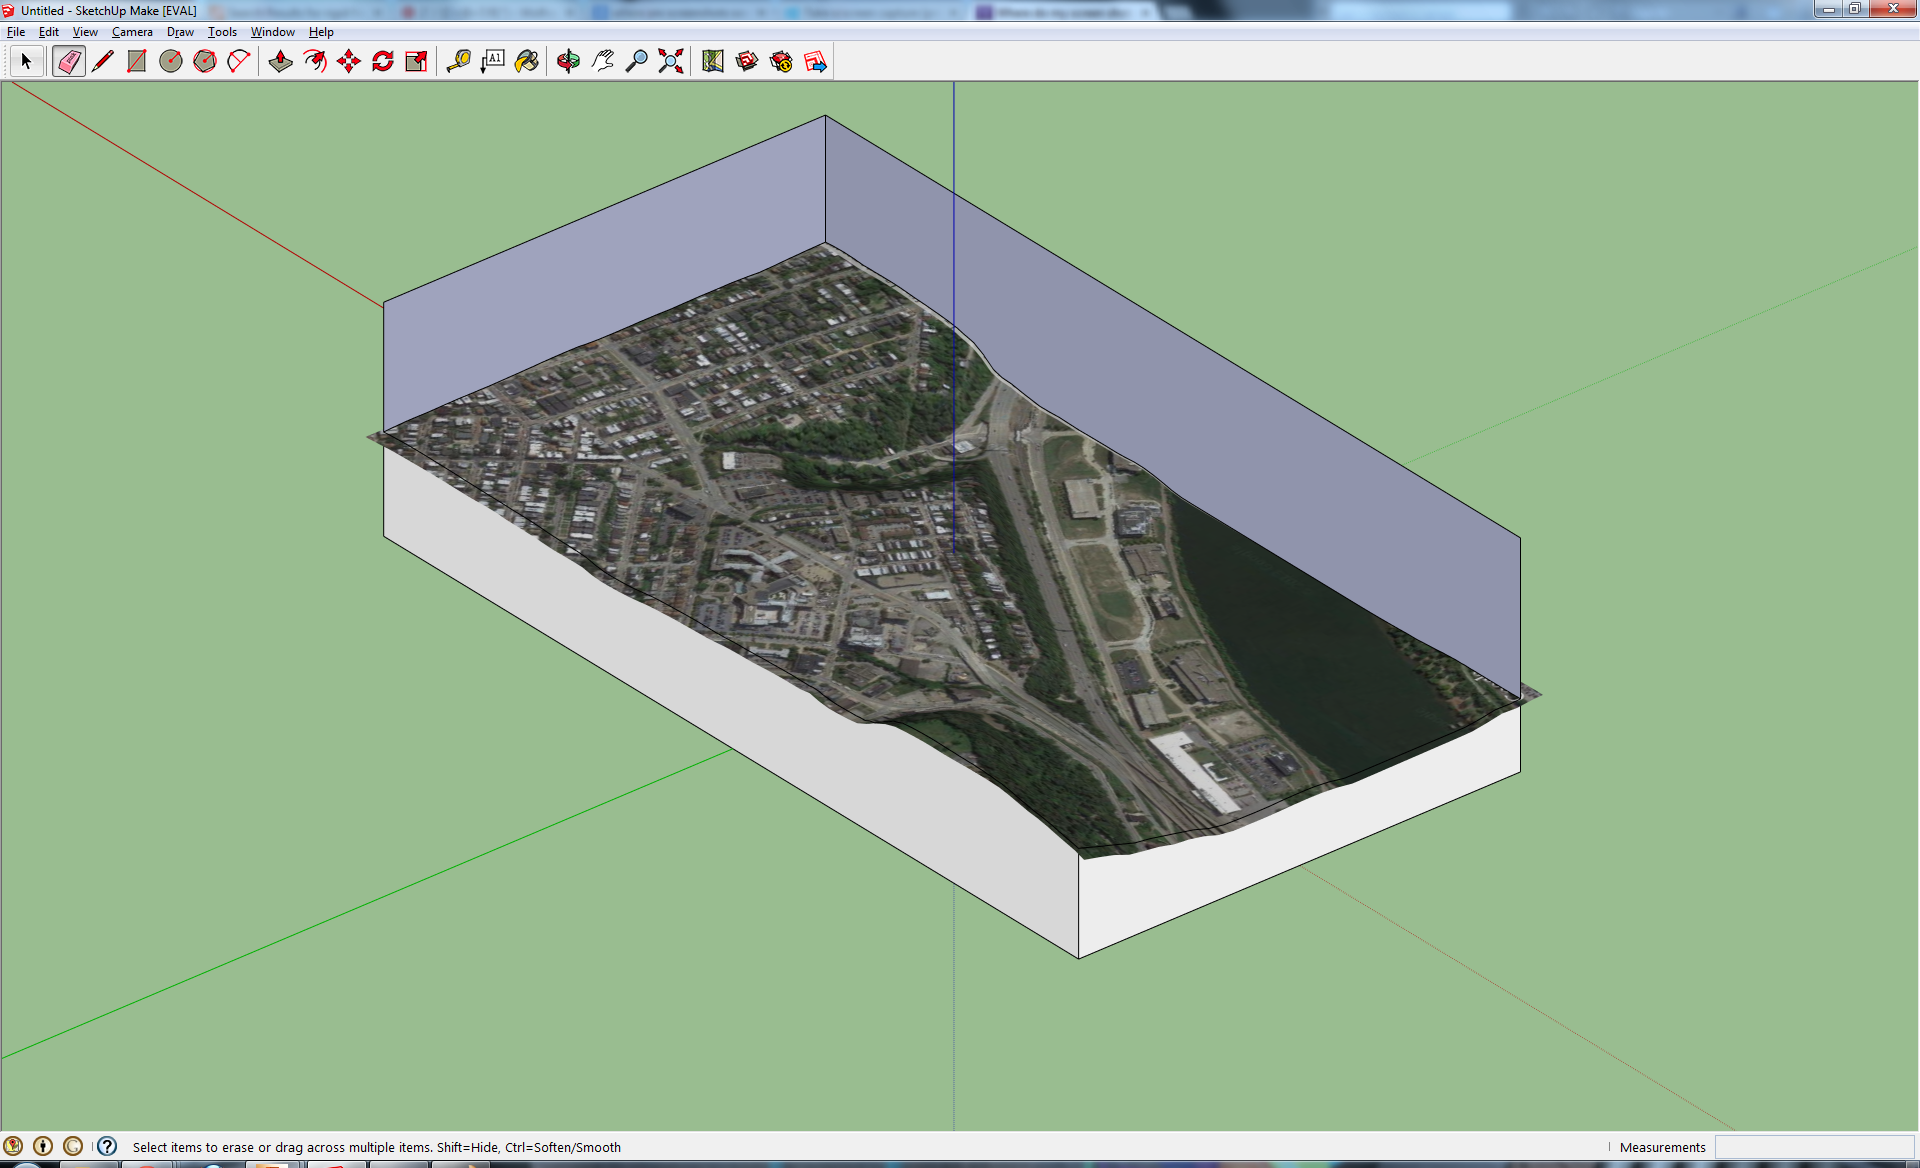This screenshot has height=1168, width=1920.
Task: Pick the Circle tool
Action: 171,62
